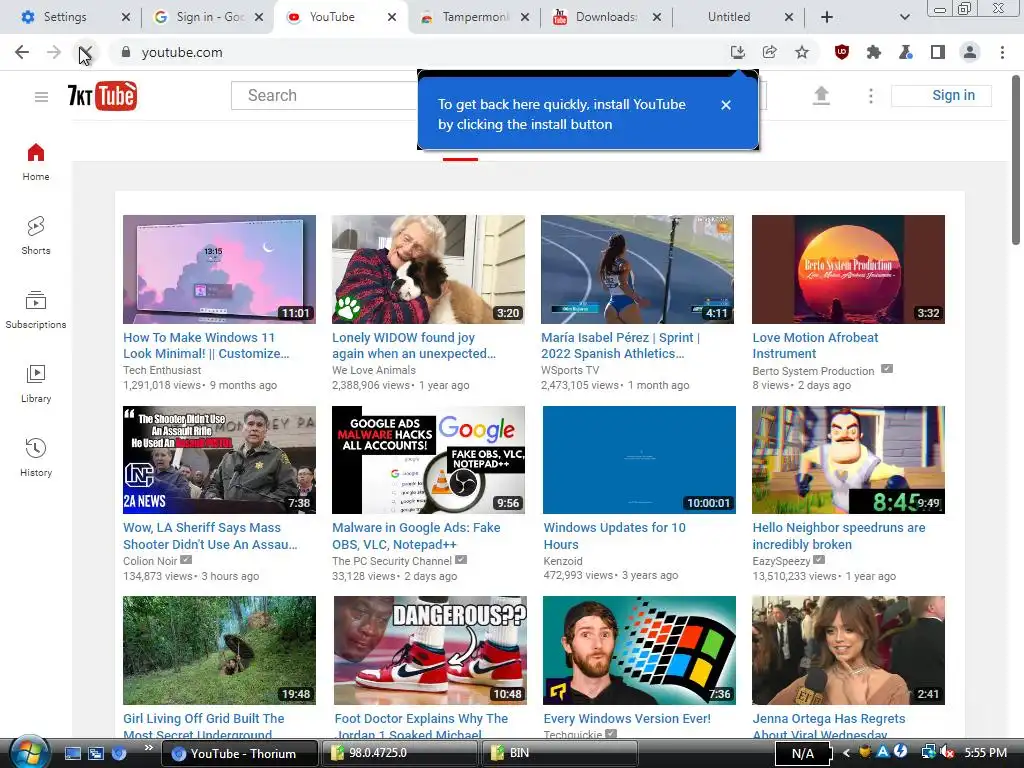Go back with the browser back arrow
This screenshot has width=1024, height=768.
tap(22, 52)
